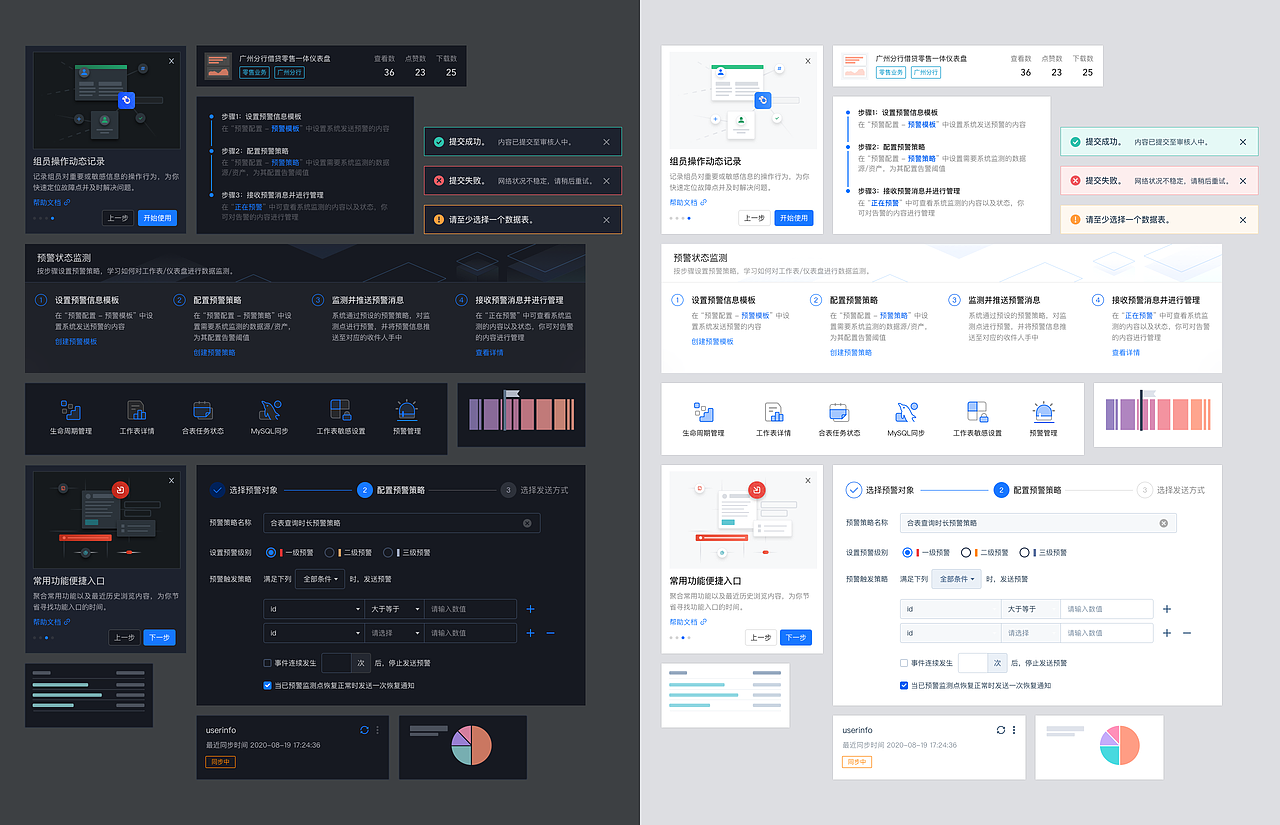Open 大于等于 operator dropdown in light form
Image resolution: width=1280 pixels, height=825 pixels.
[1030, 609]
